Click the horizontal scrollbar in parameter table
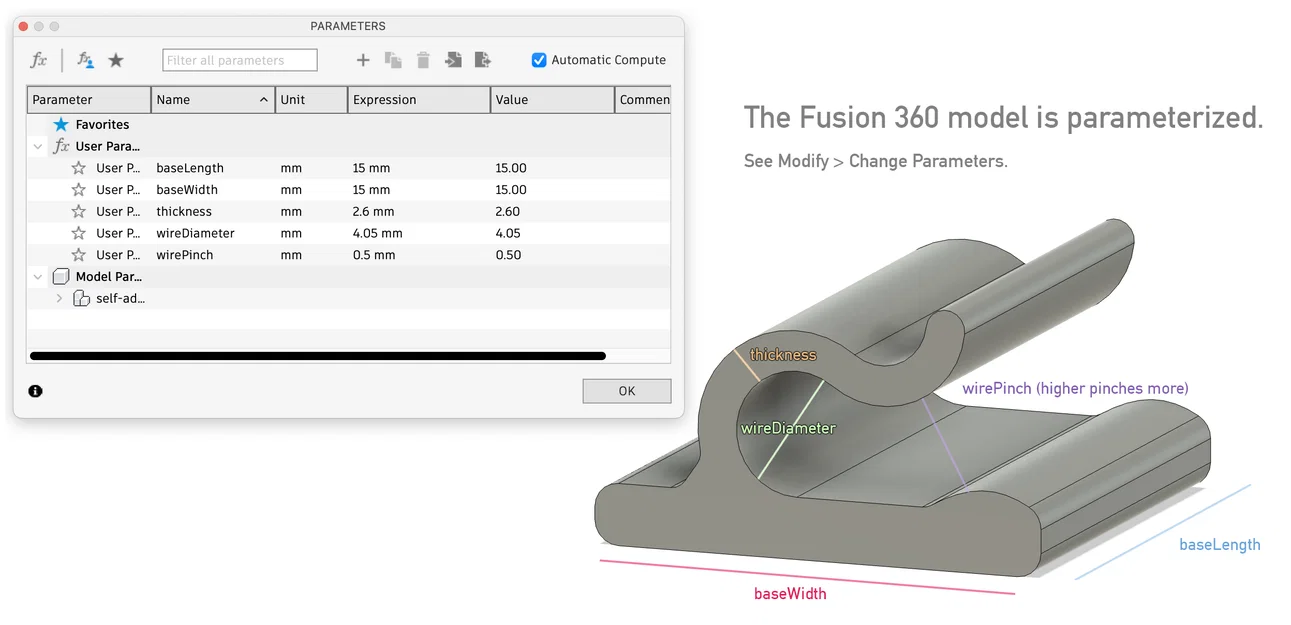The width and height of the screenshot is (1291, 625). click(318, 355)
